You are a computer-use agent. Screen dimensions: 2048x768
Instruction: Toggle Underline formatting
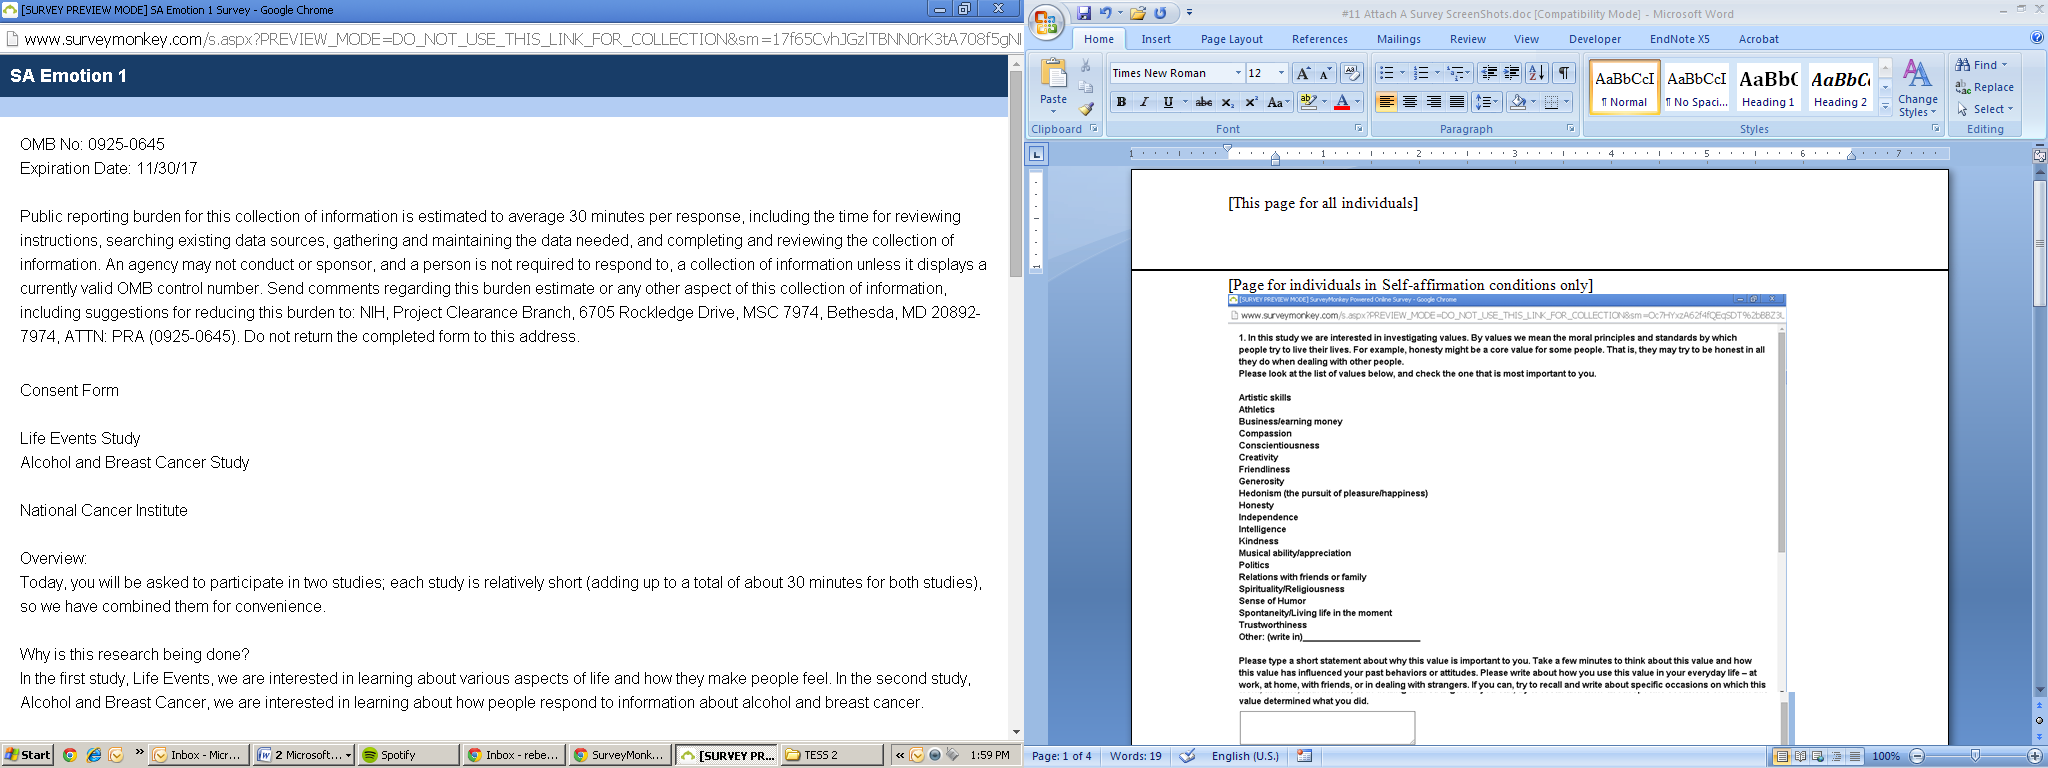coord(1167,102)
